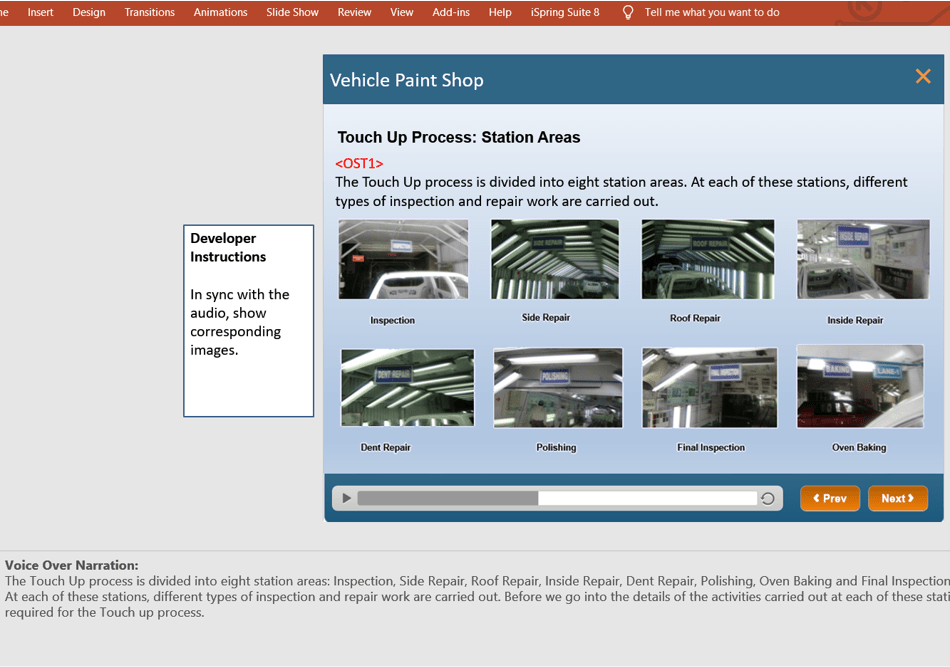Select the Dent Repair station image
The height and width of the screenshot is (667, 950).
coord(407,388)
